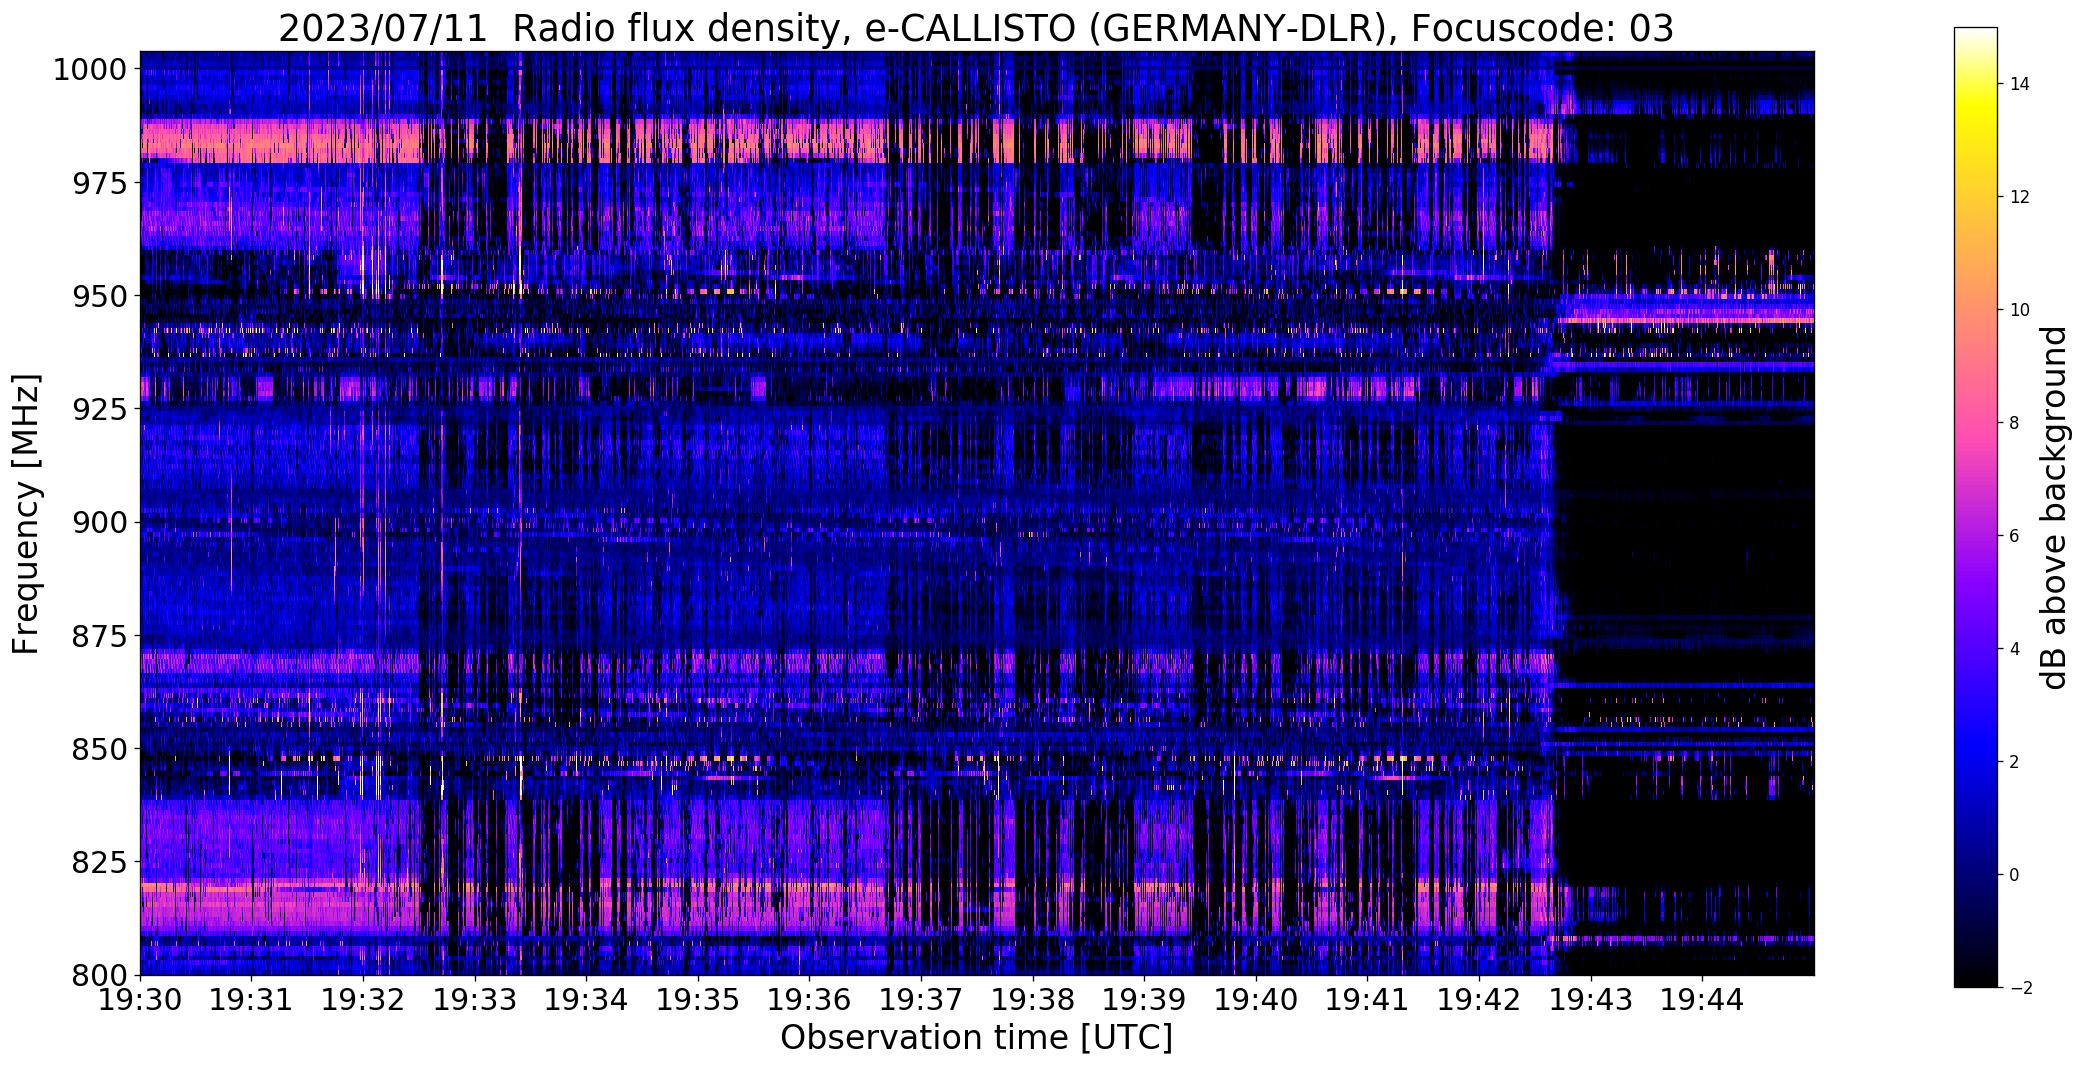Select the 19:41 time tick label
Image resolution: width=2085 pixels, height=1067 pixels.
pyautogui.click(x=1367, y=998)
